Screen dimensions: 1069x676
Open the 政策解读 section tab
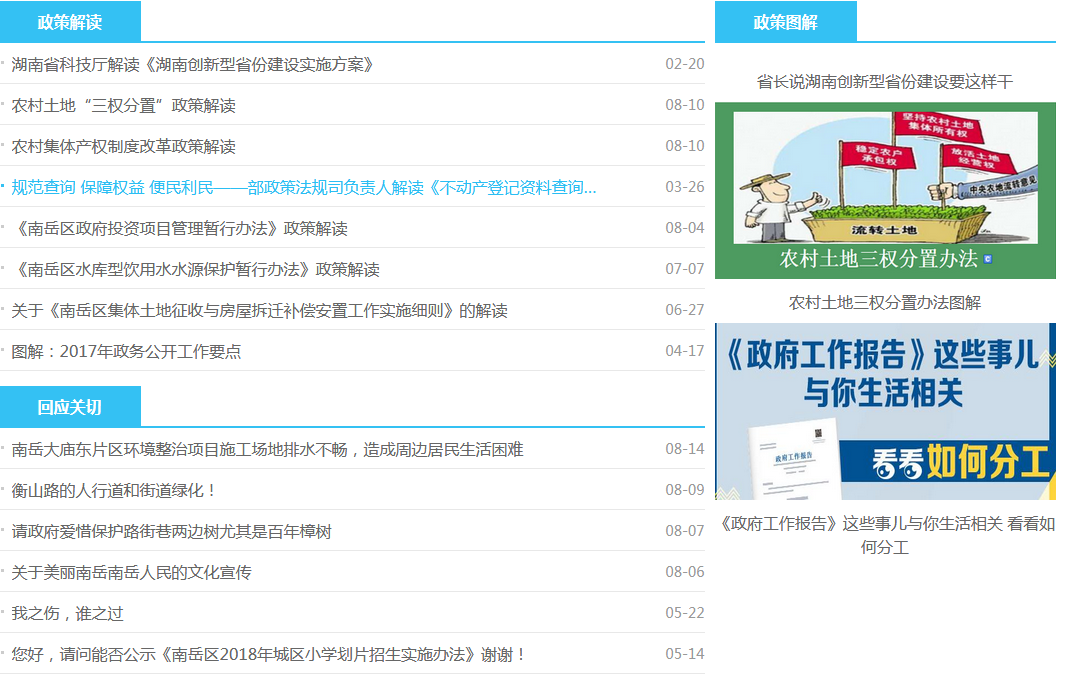70,22
